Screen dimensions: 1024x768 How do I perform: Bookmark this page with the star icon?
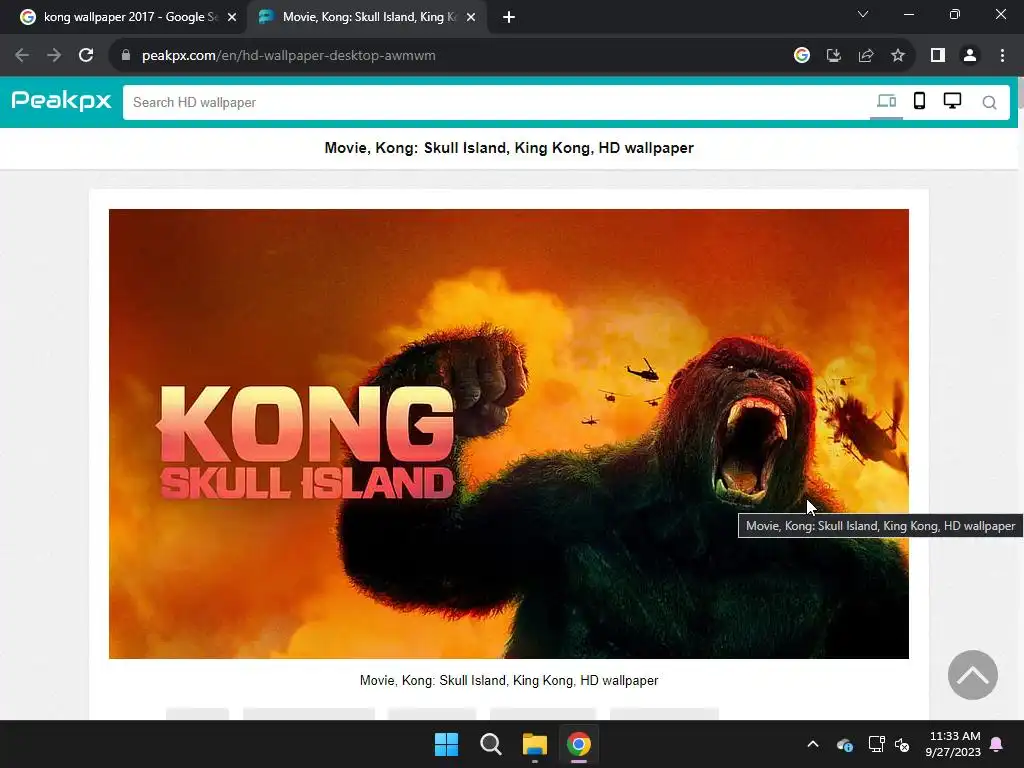[898, 56]
